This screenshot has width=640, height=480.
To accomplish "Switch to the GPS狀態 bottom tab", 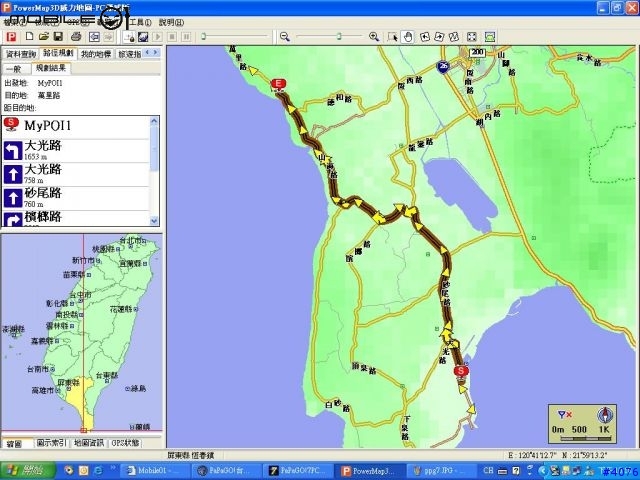I will click(x=125, y=443).
